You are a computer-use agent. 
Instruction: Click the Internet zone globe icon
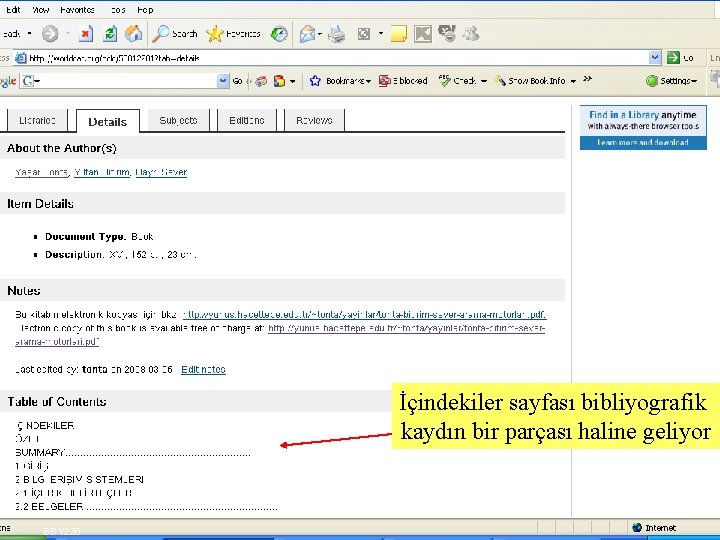coord(637,528)
